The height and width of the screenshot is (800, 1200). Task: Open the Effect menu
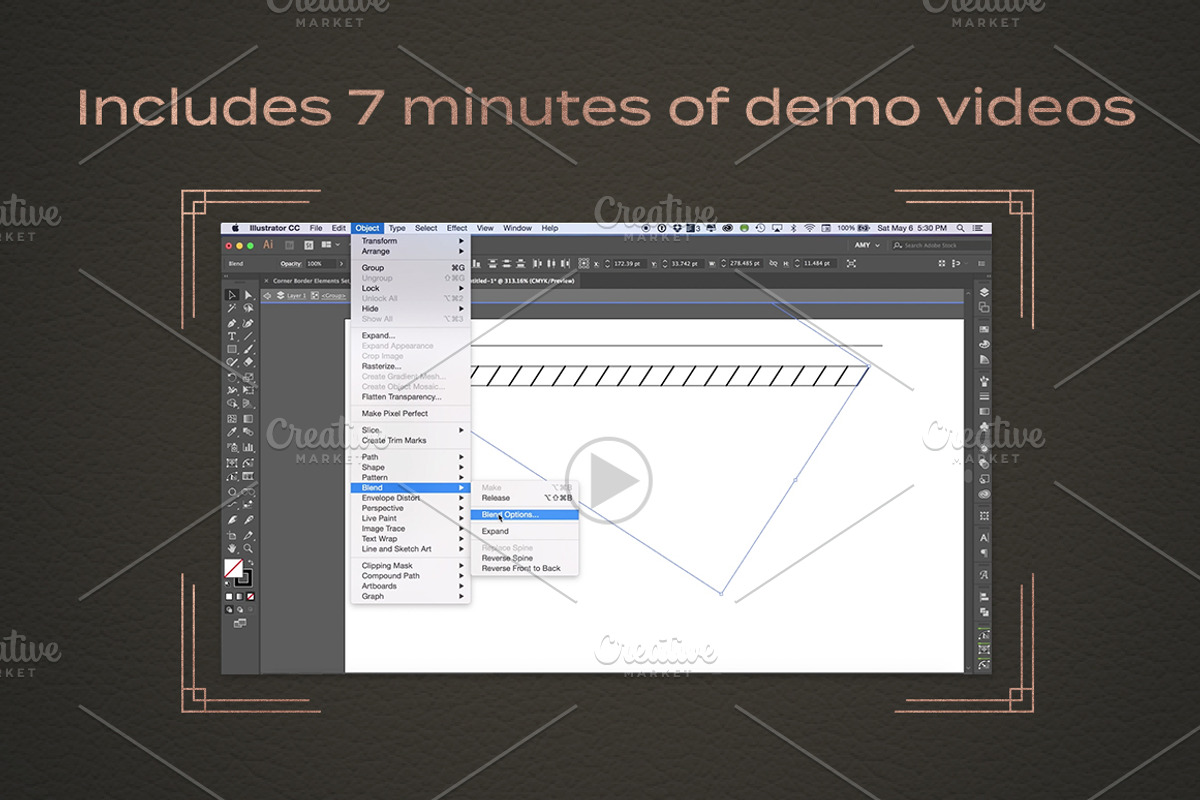pos(457,228)
